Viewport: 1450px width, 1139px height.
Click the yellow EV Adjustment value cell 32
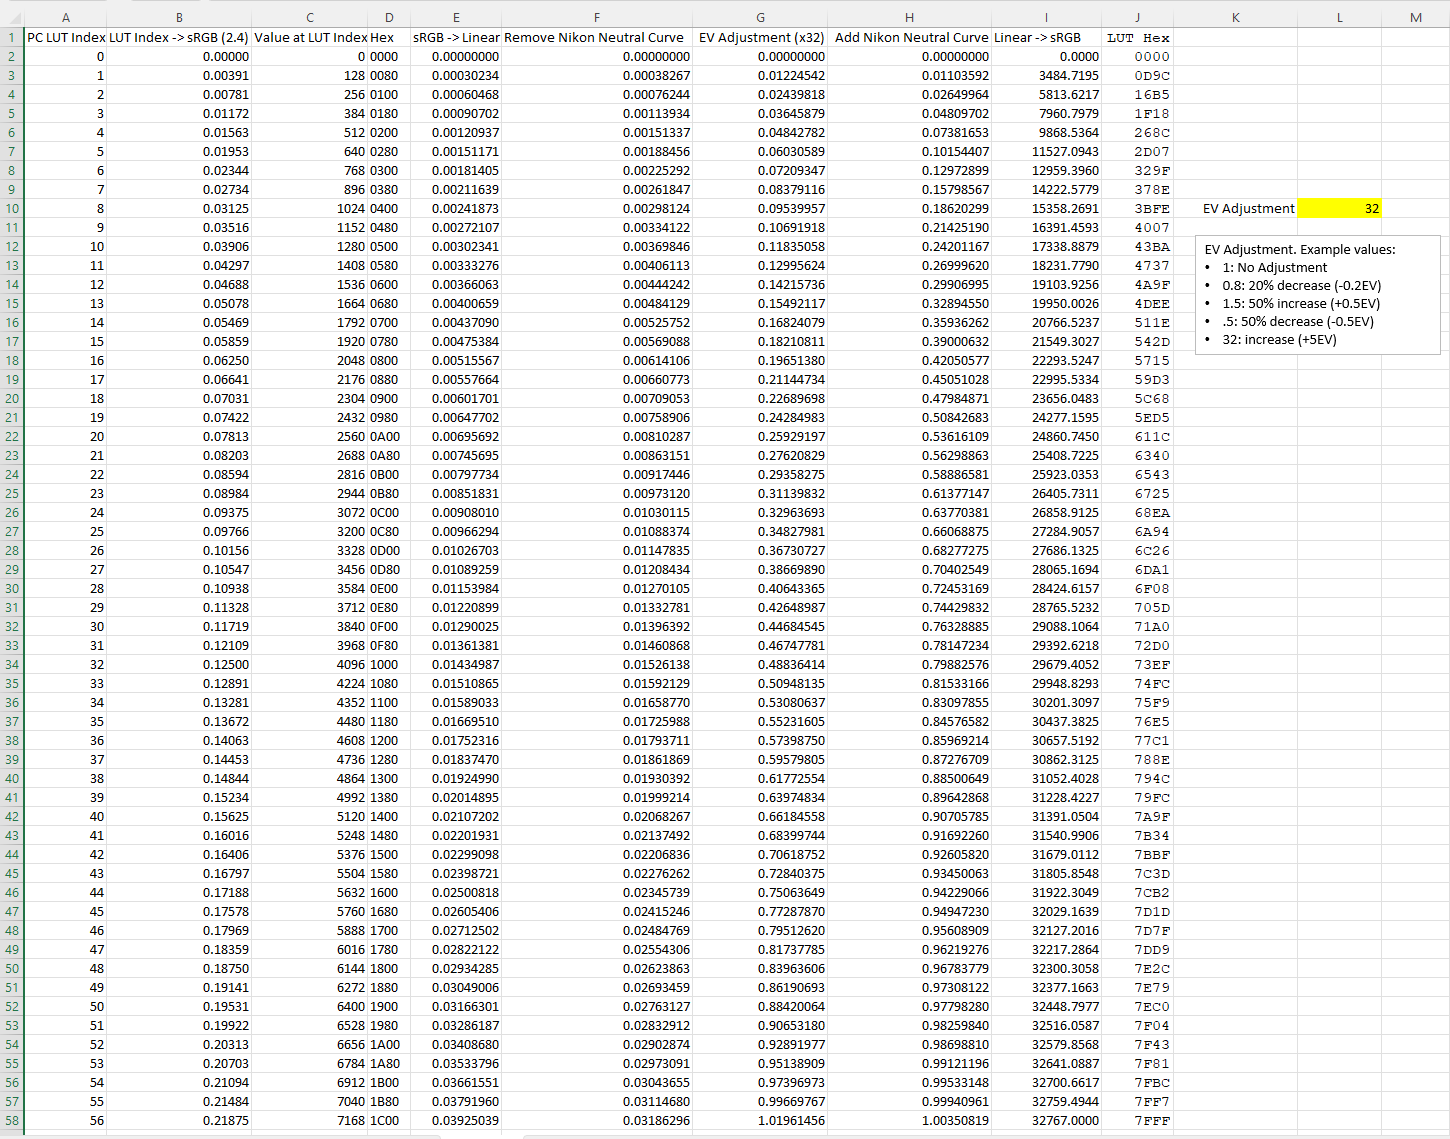tap(1339, 208)
